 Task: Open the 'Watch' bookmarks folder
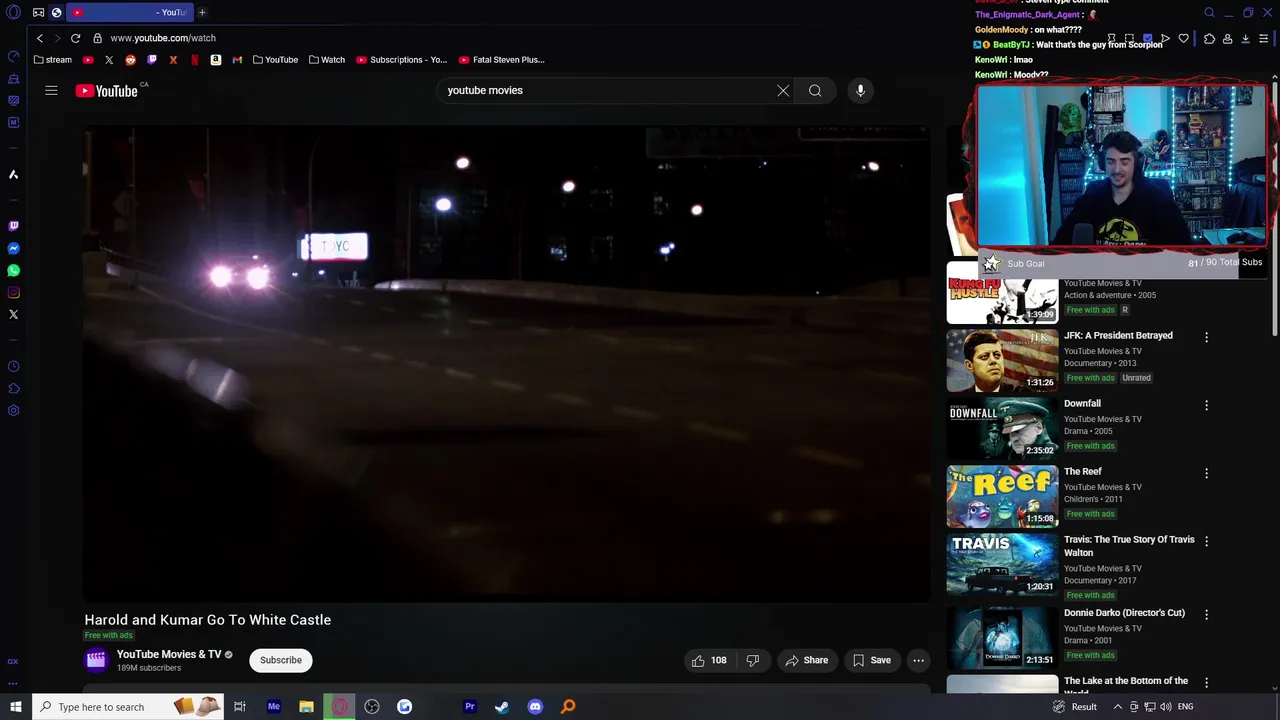pyautogui.click(x=326, y=60)
